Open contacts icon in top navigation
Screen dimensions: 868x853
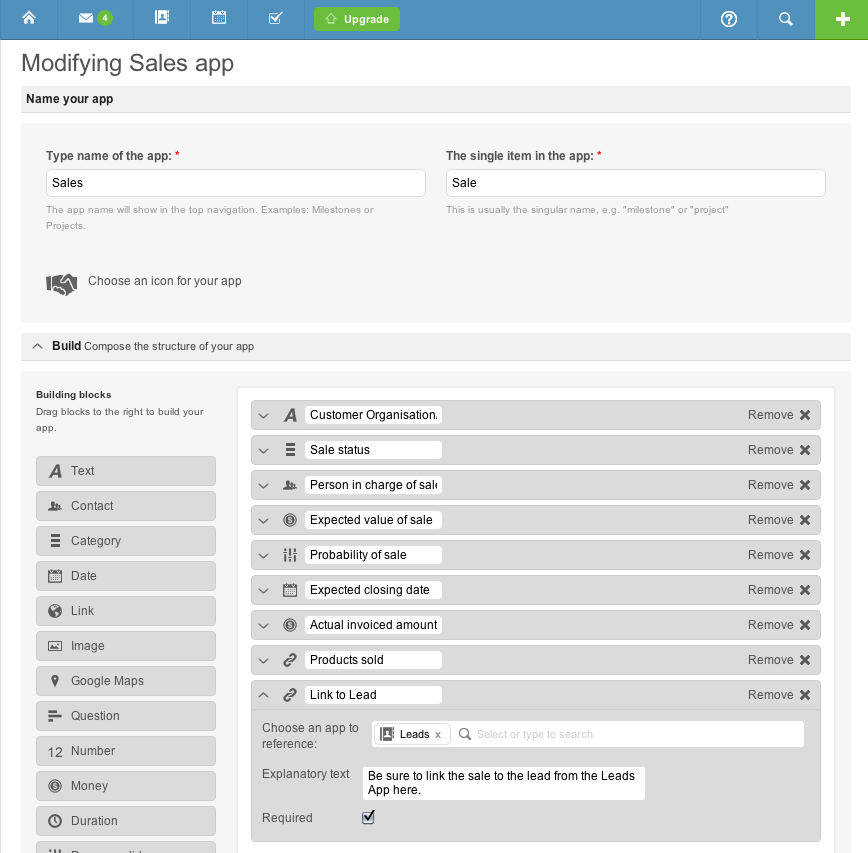tap(162, 18)
